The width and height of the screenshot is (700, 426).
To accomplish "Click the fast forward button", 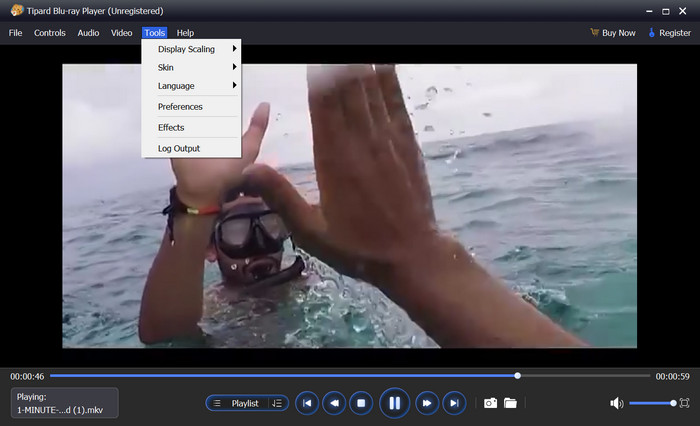I will click(426, 403).
